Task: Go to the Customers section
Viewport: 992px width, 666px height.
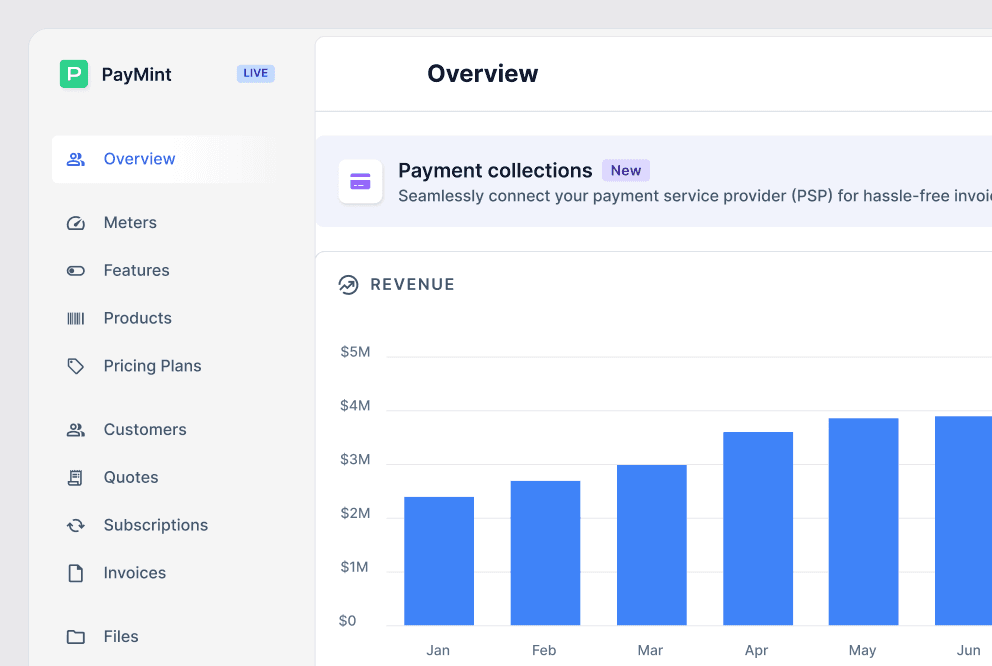Action: [145, 429]
